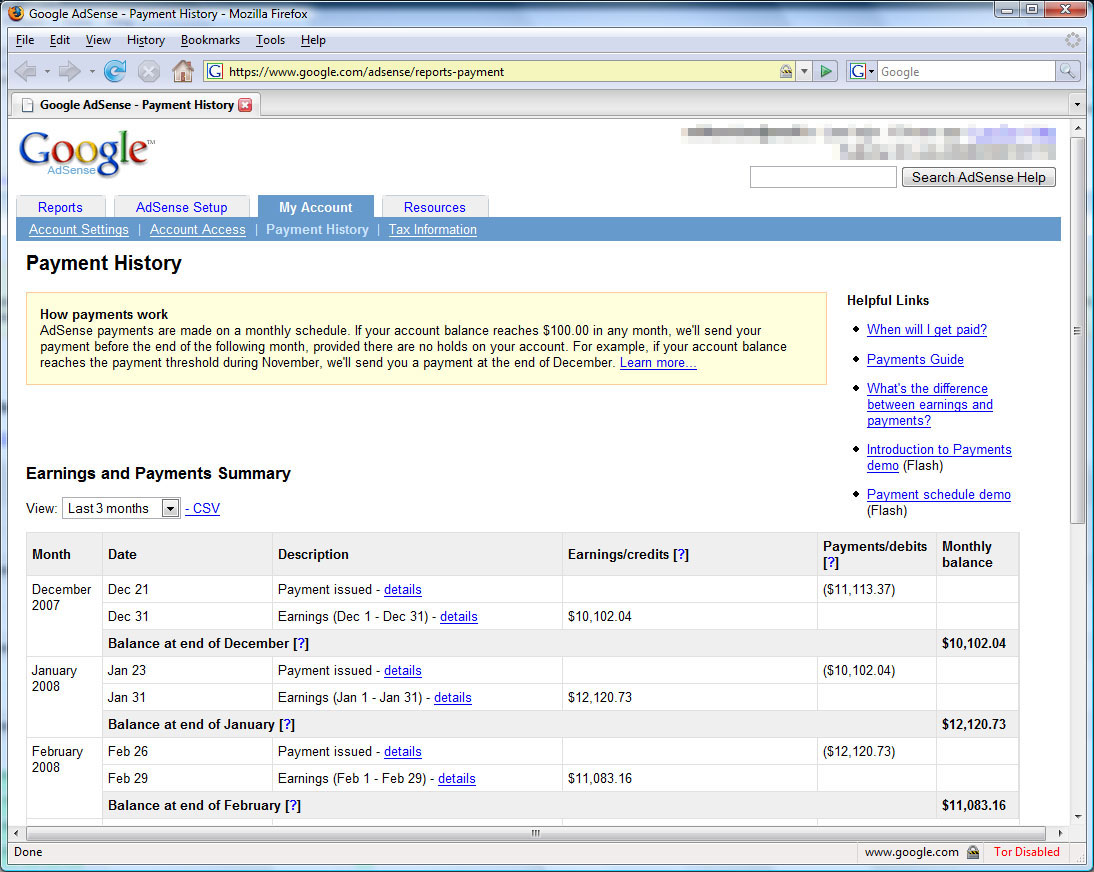The image size is (1094, 872).
Task: Open the When will I get paid link
Action: (927, 329)
